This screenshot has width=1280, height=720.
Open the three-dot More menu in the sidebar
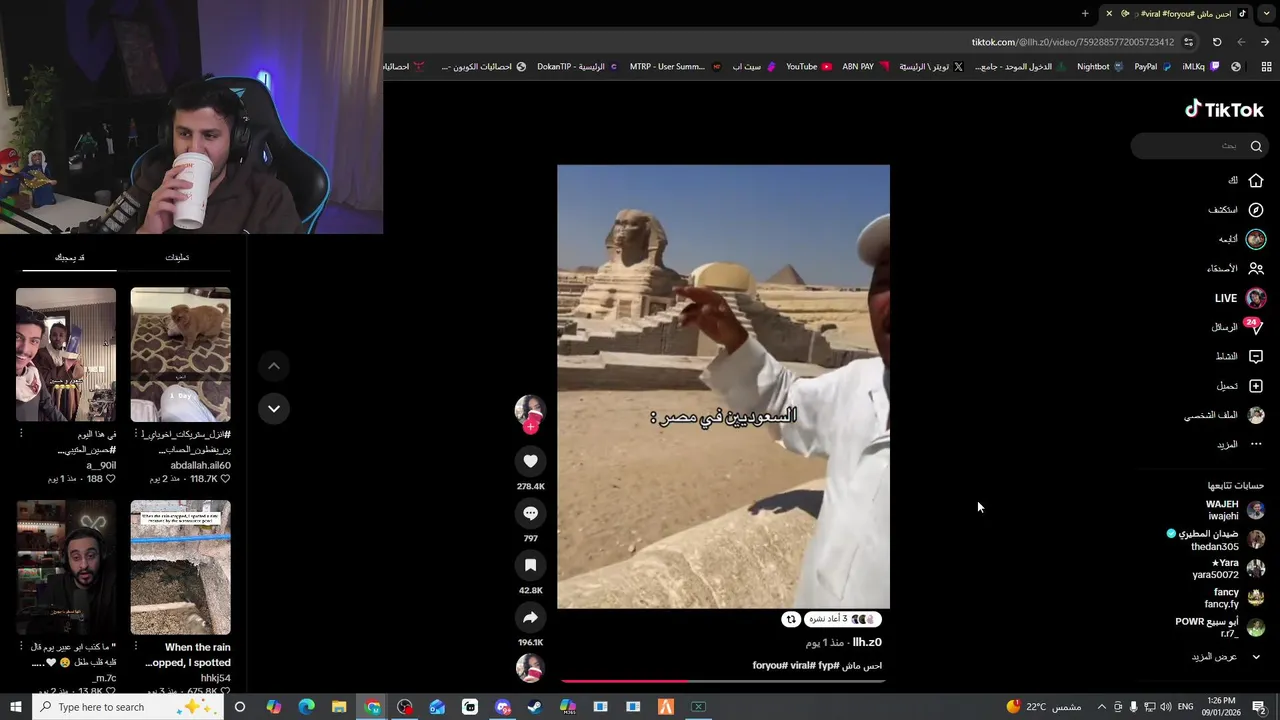1256,444
